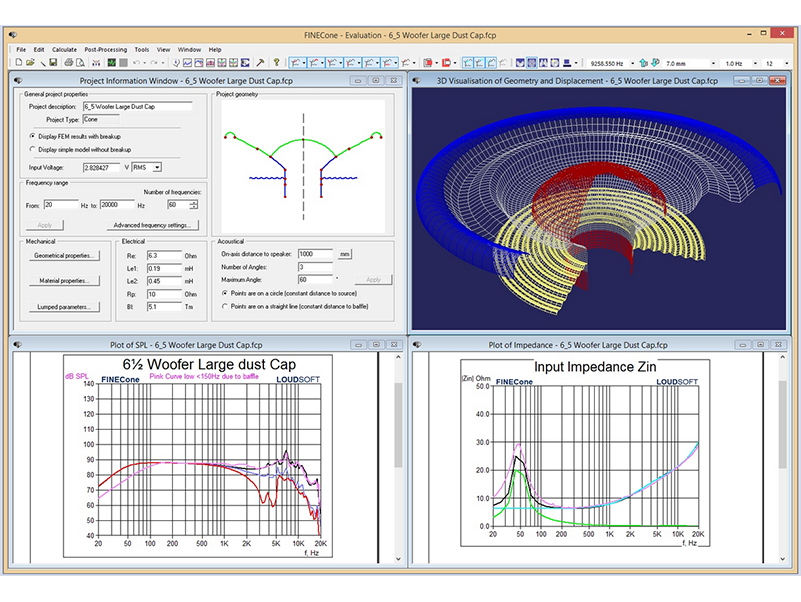
Task: Click the New project icon in toolbar
Action: tap(20, 63)
